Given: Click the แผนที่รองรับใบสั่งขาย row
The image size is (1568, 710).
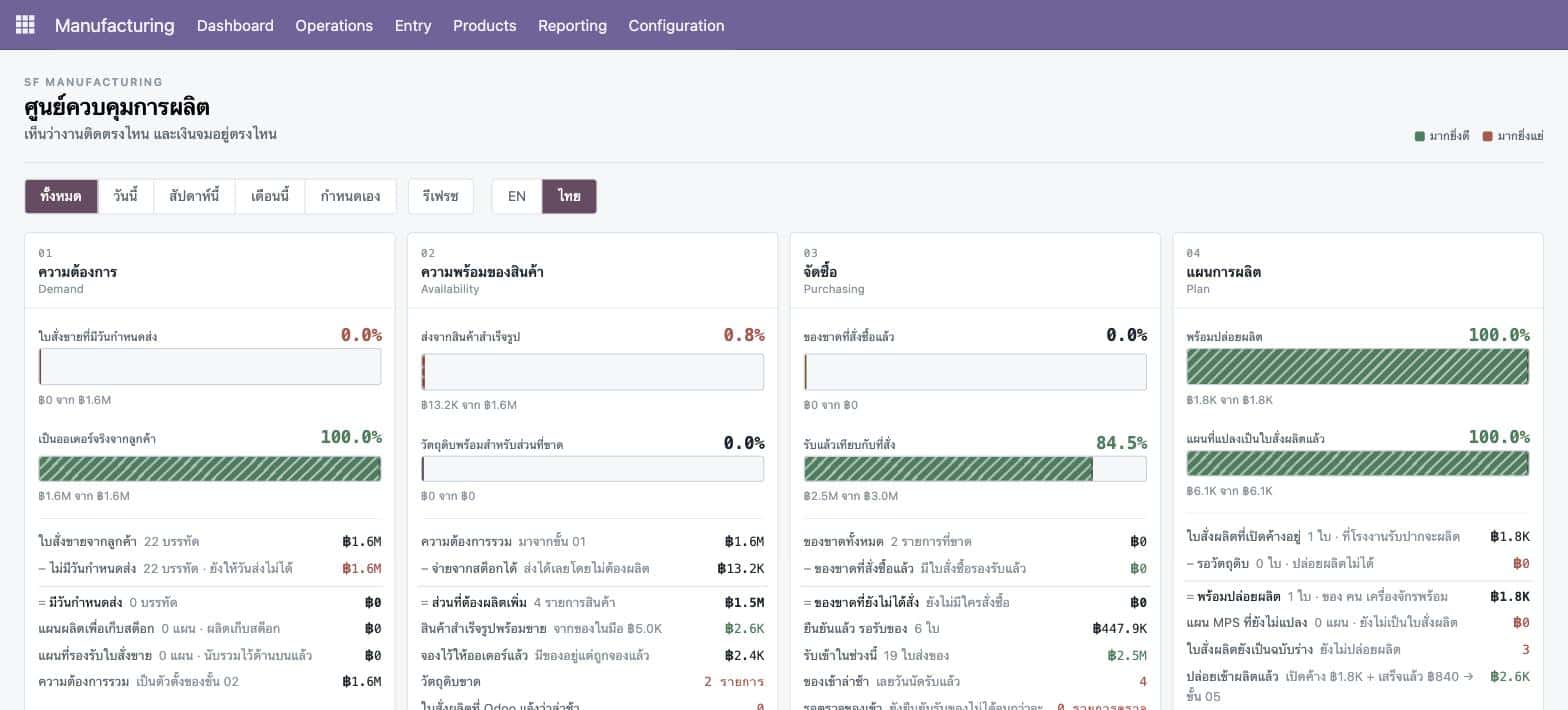Looking at the screenshot, I should tap(210, 656).
